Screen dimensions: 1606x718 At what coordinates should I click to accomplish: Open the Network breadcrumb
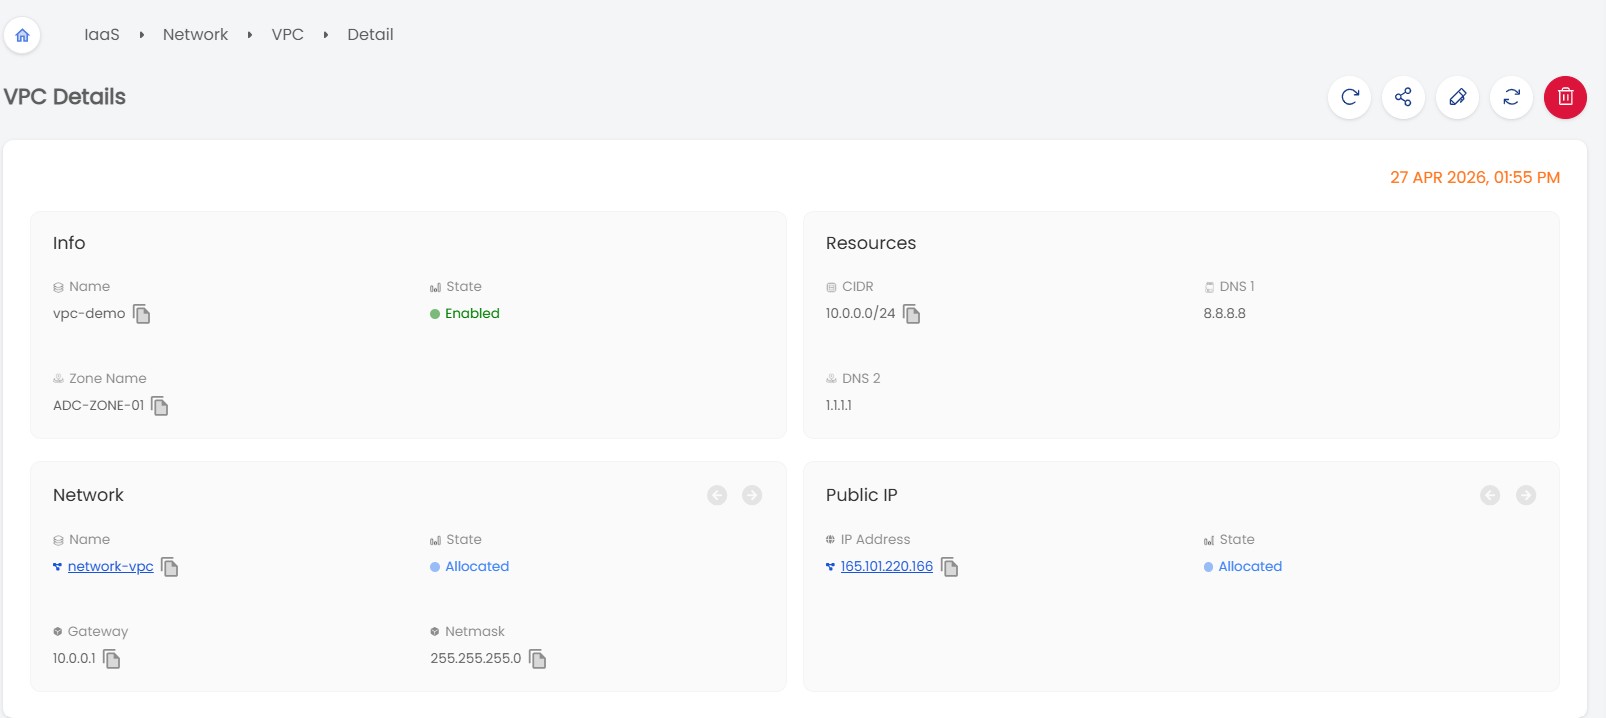pyautogui.click(x=195, y=35)
